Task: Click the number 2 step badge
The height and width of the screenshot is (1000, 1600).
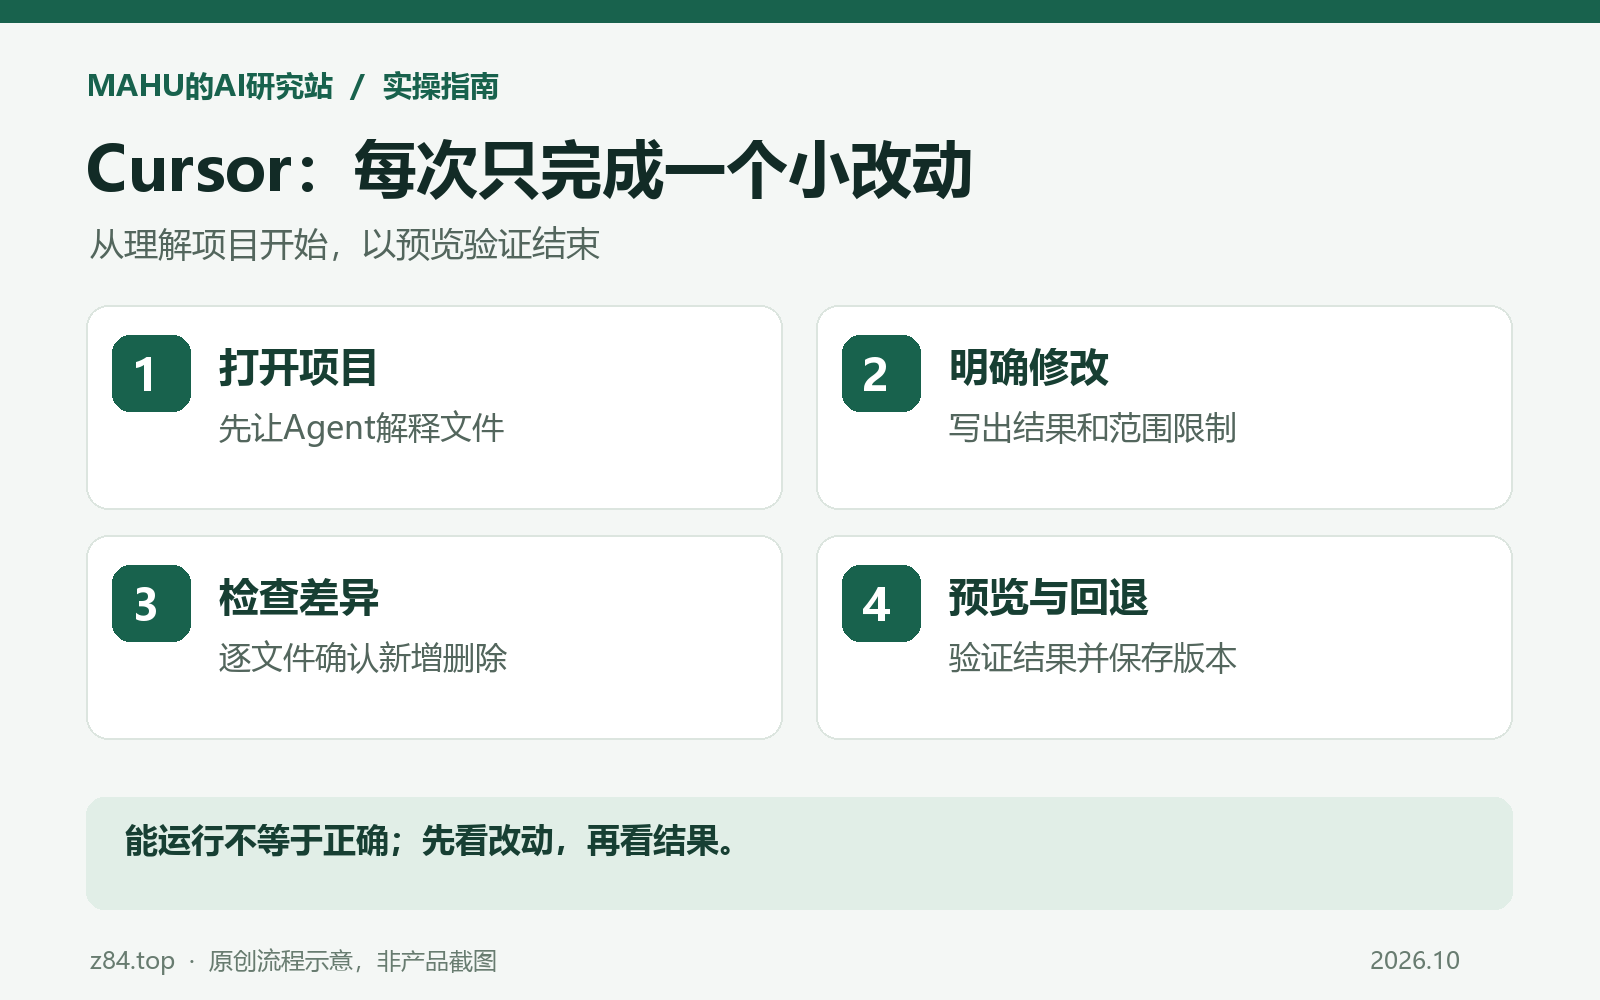Action: point(881,373)
